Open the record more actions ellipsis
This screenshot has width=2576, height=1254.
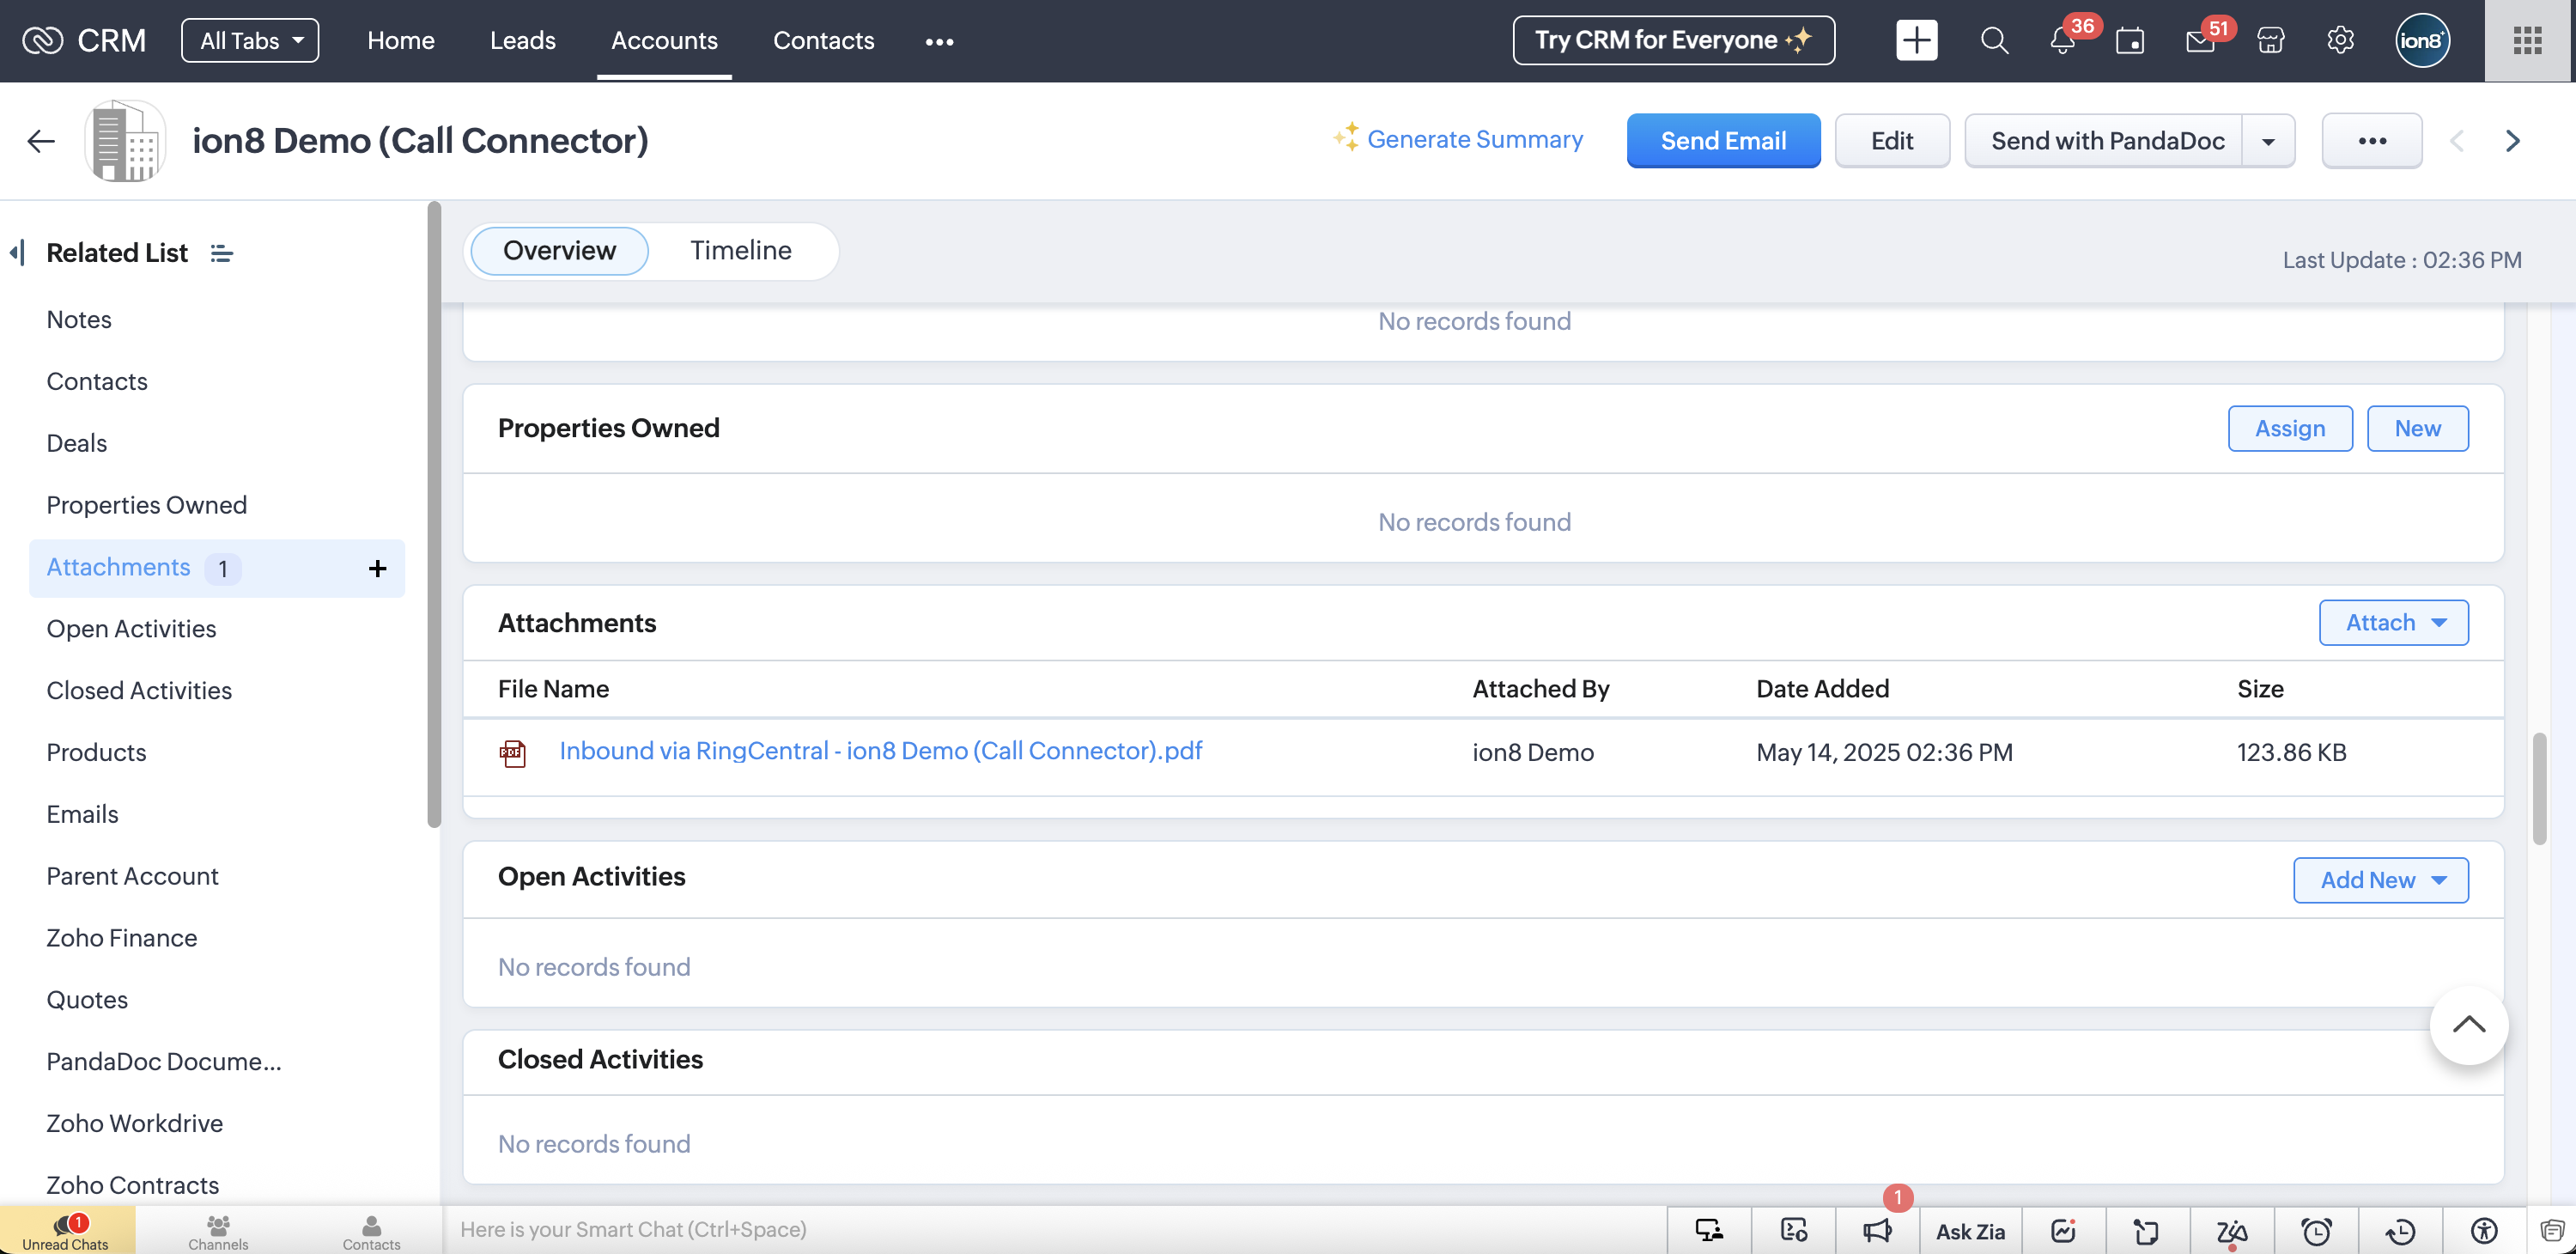coord(2372,141)
